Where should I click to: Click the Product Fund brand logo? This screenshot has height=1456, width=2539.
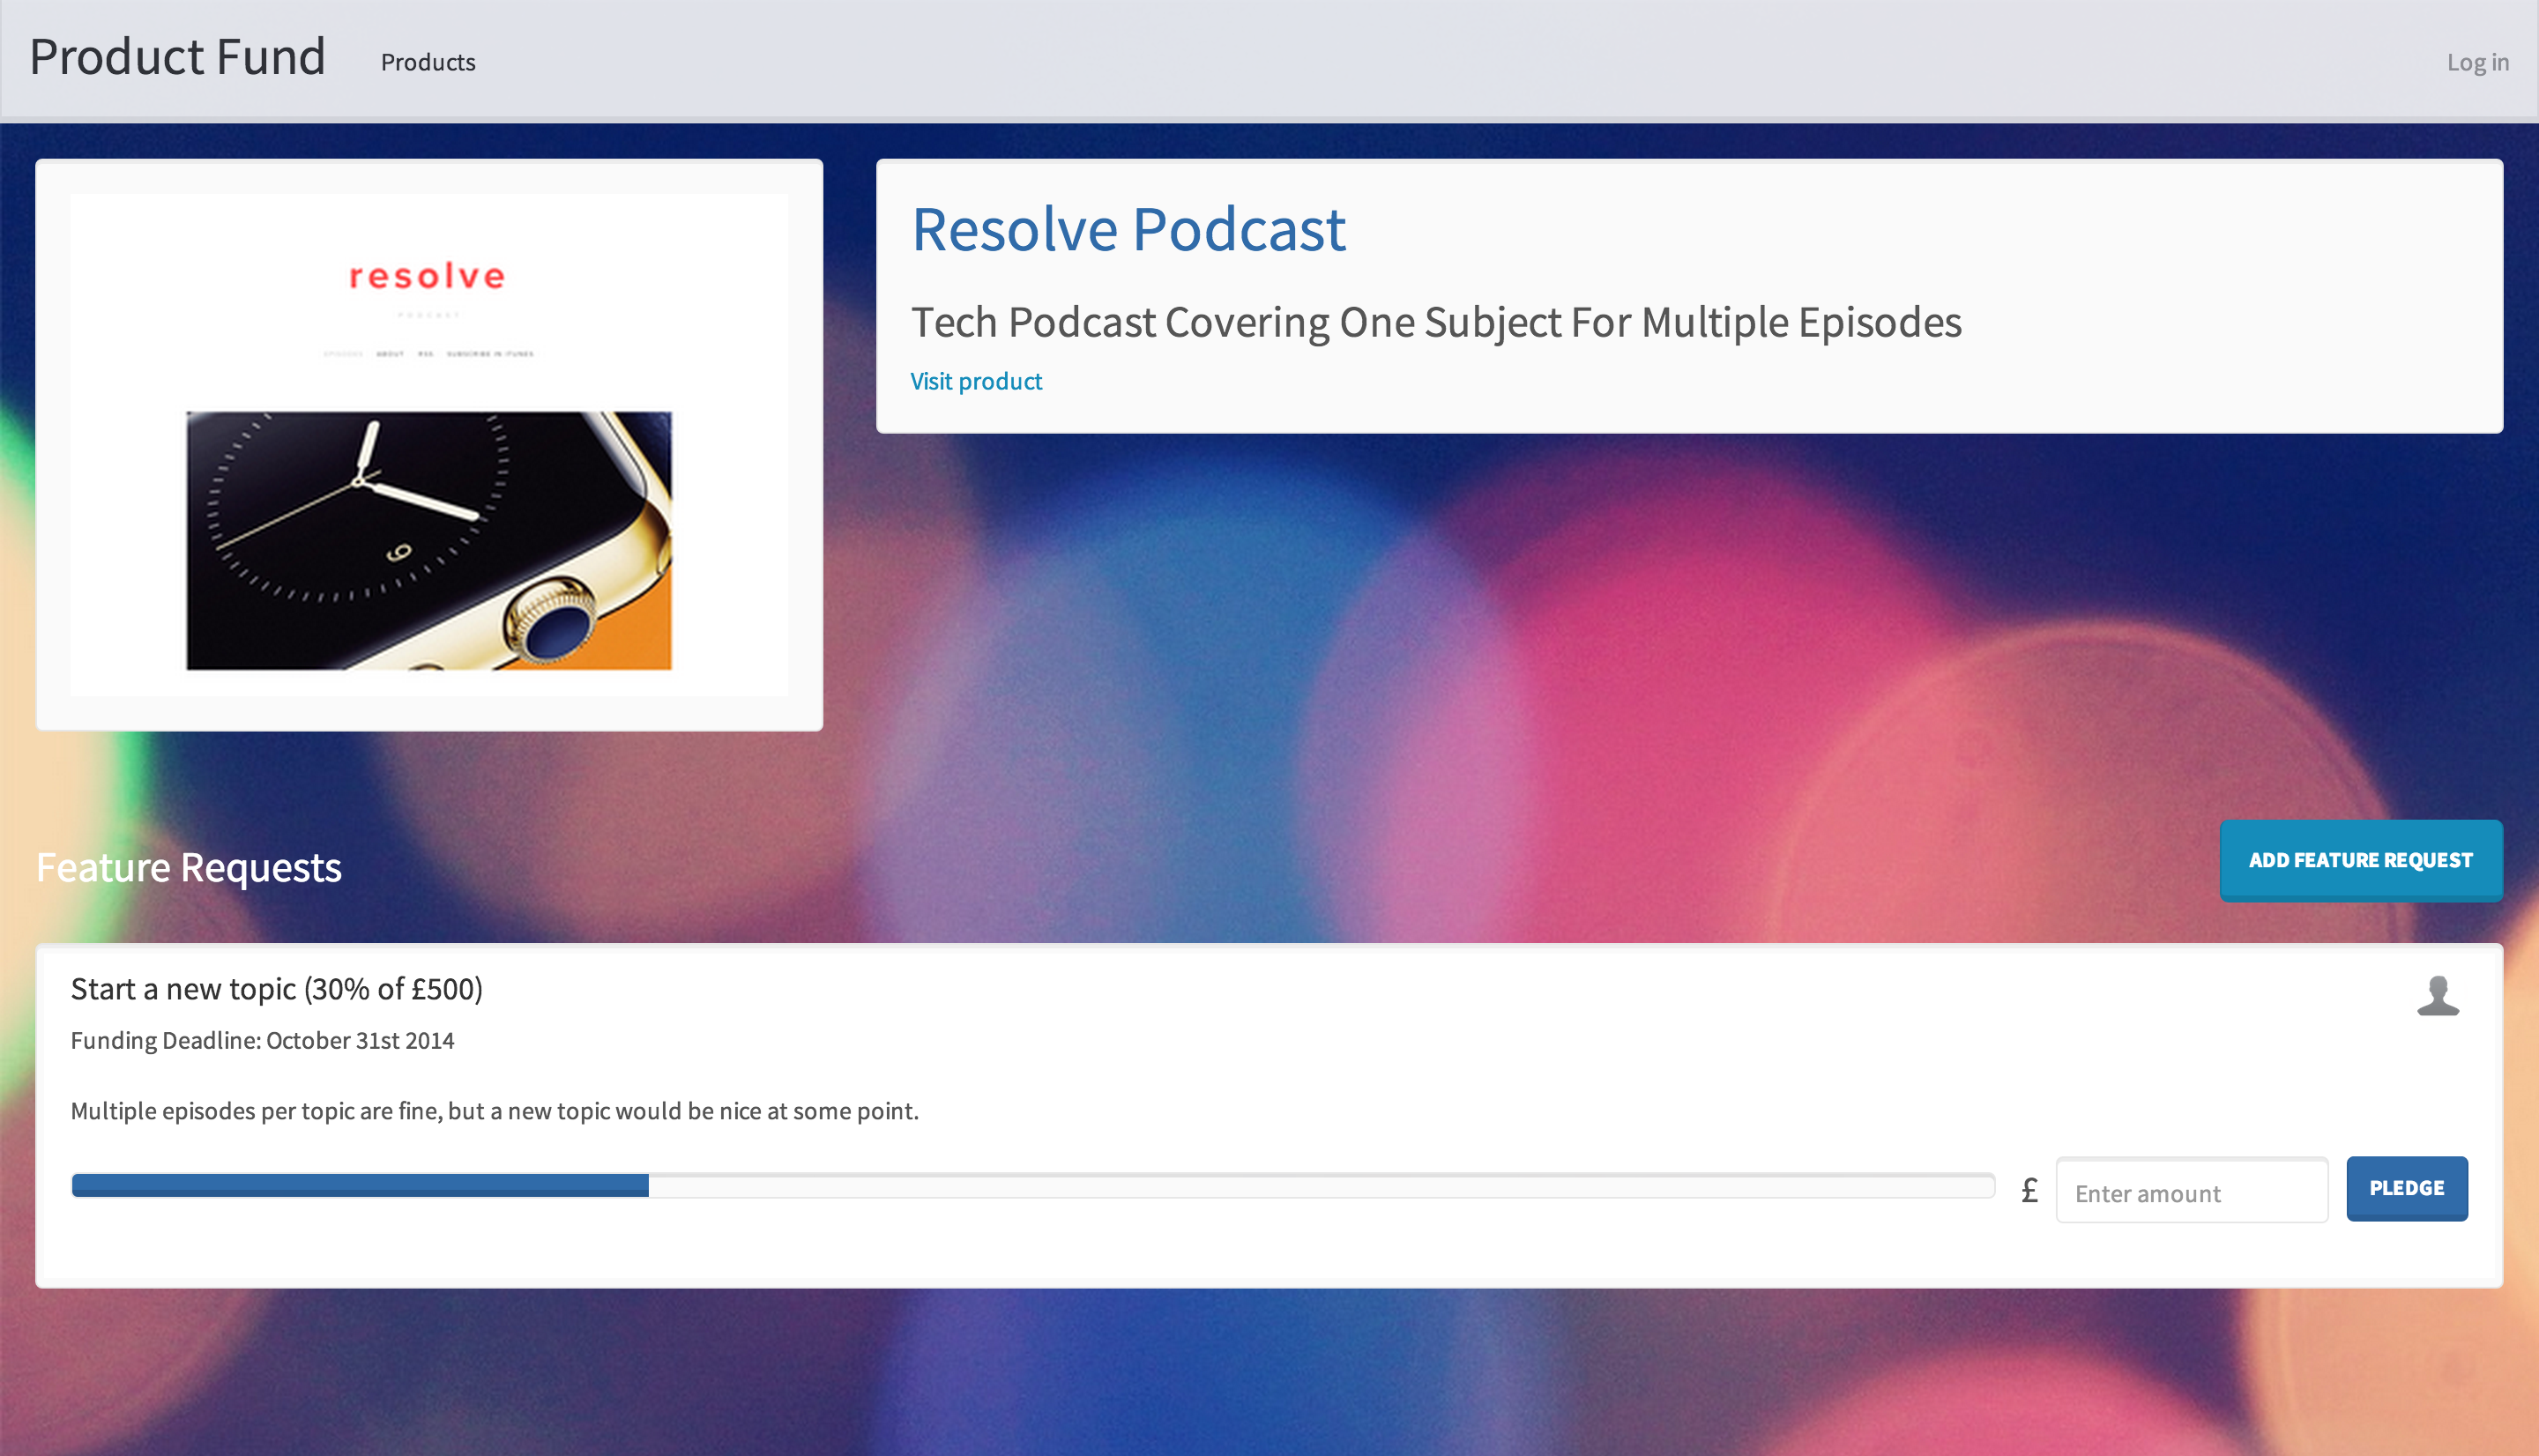click(178, 57)
